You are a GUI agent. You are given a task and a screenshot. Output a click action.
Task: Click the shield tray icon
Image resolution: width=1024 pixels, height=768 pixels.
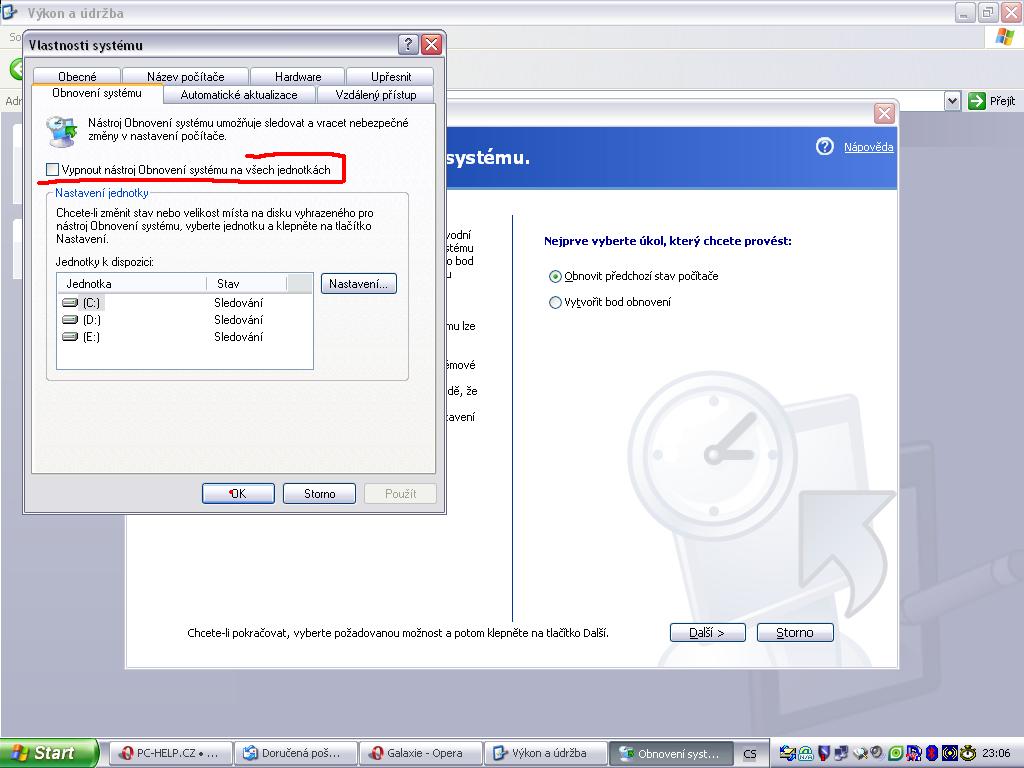[824, 753]
